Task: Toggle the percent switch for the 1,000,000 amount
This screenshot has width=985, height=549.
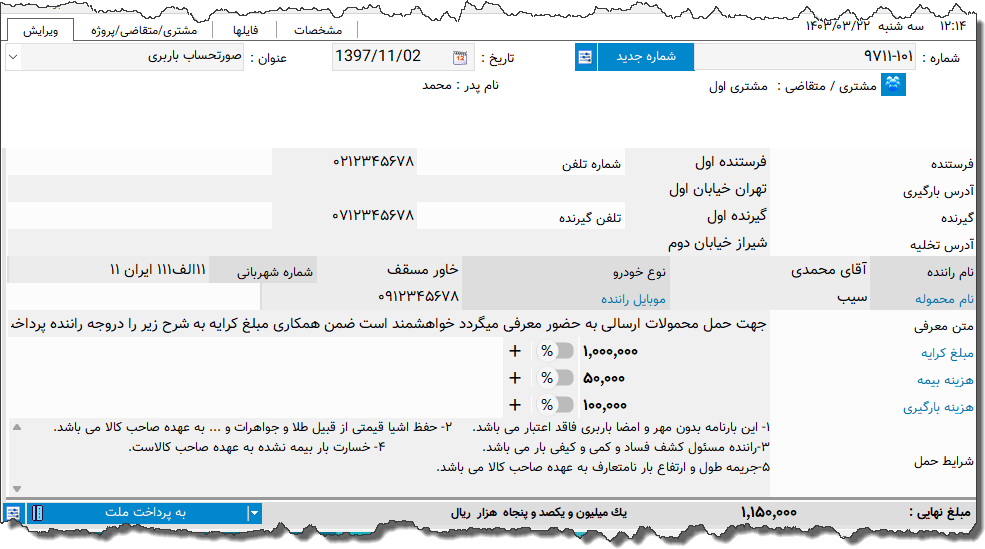Action: tap(556, 351)
